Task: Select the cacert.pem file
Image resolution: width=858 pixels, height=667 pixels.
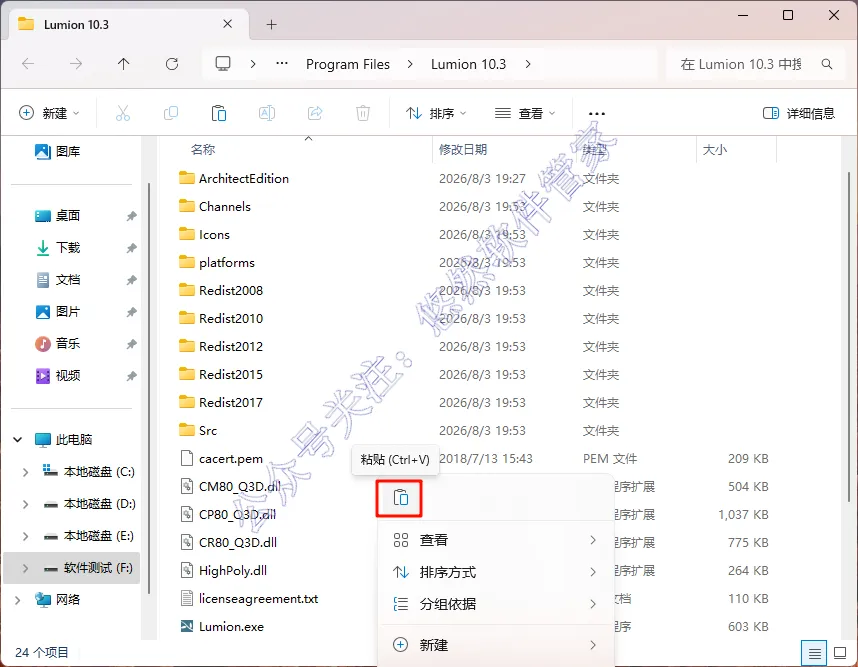Action: click(222, 459)
